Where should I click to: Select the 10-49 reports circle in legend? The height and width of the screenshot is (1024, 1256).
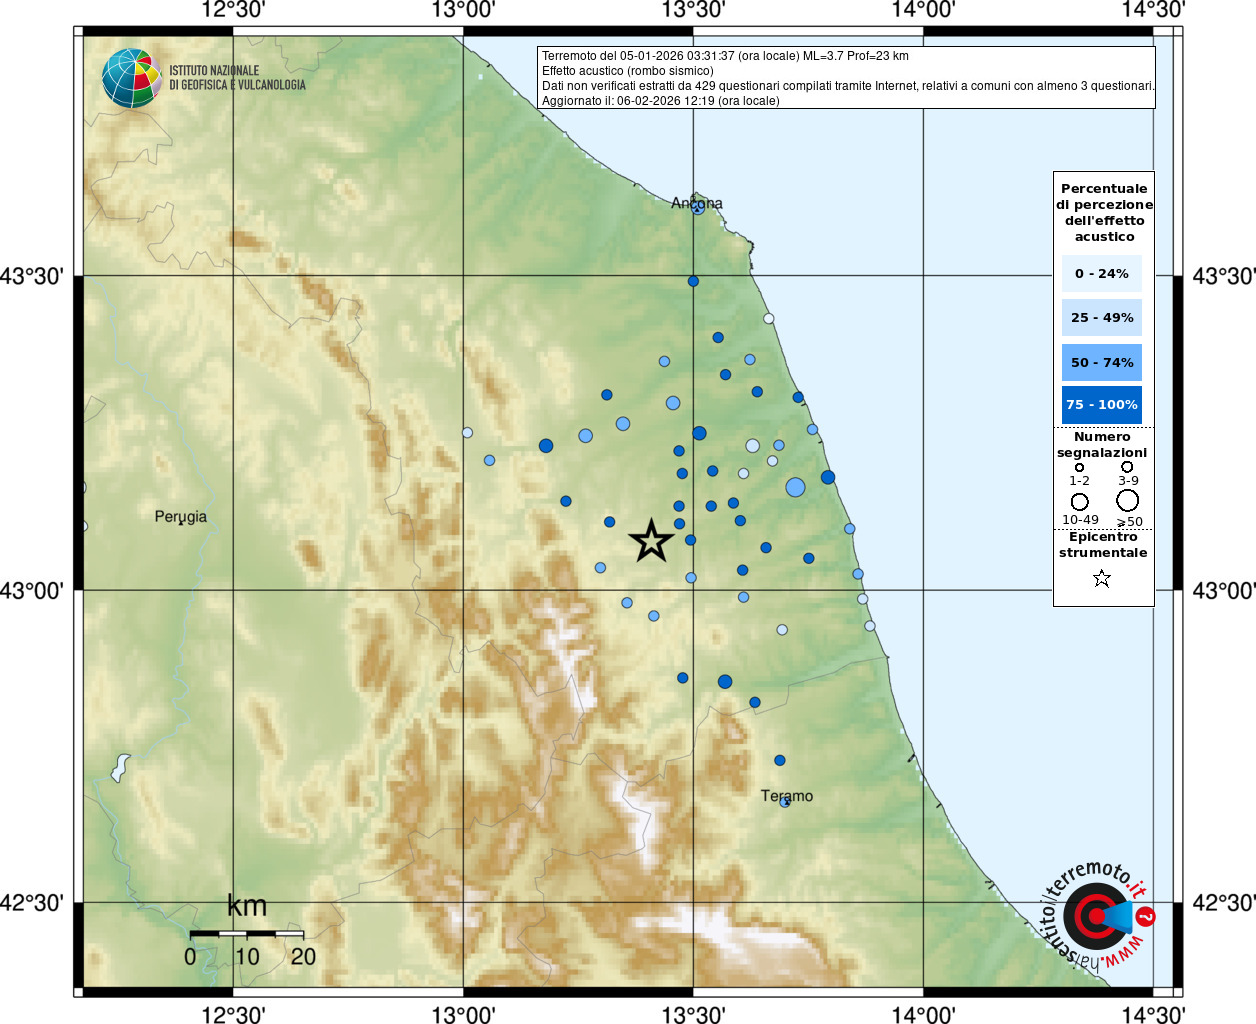coord(1080,501)
